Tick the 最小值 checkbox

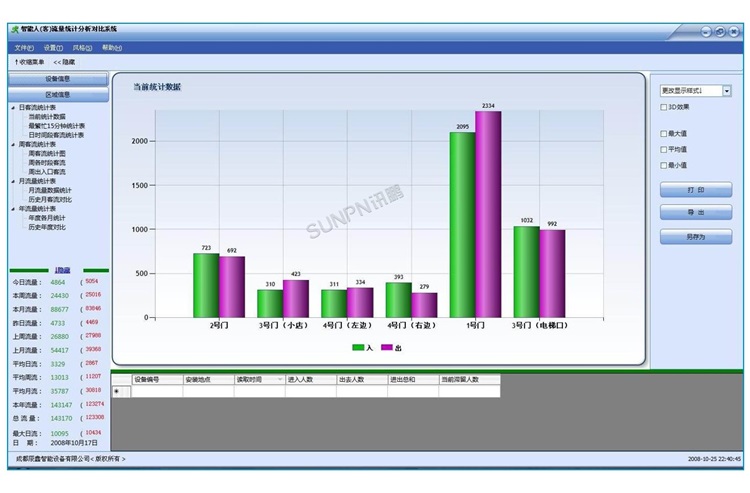pyautogui.click(x=664, y=165)
